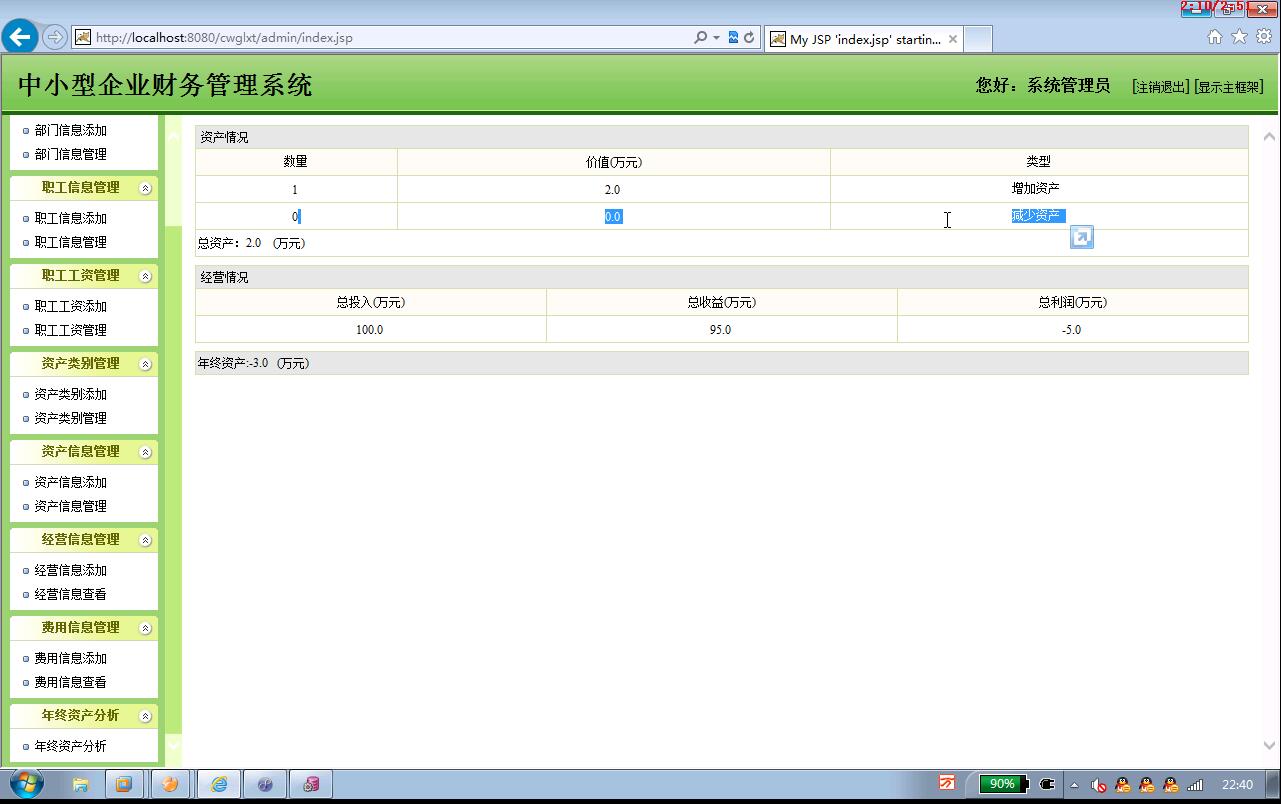The width and height of the screenshot is (1281, 804).
Task: Open the browser Home icon
Action: click(1215, 37)
